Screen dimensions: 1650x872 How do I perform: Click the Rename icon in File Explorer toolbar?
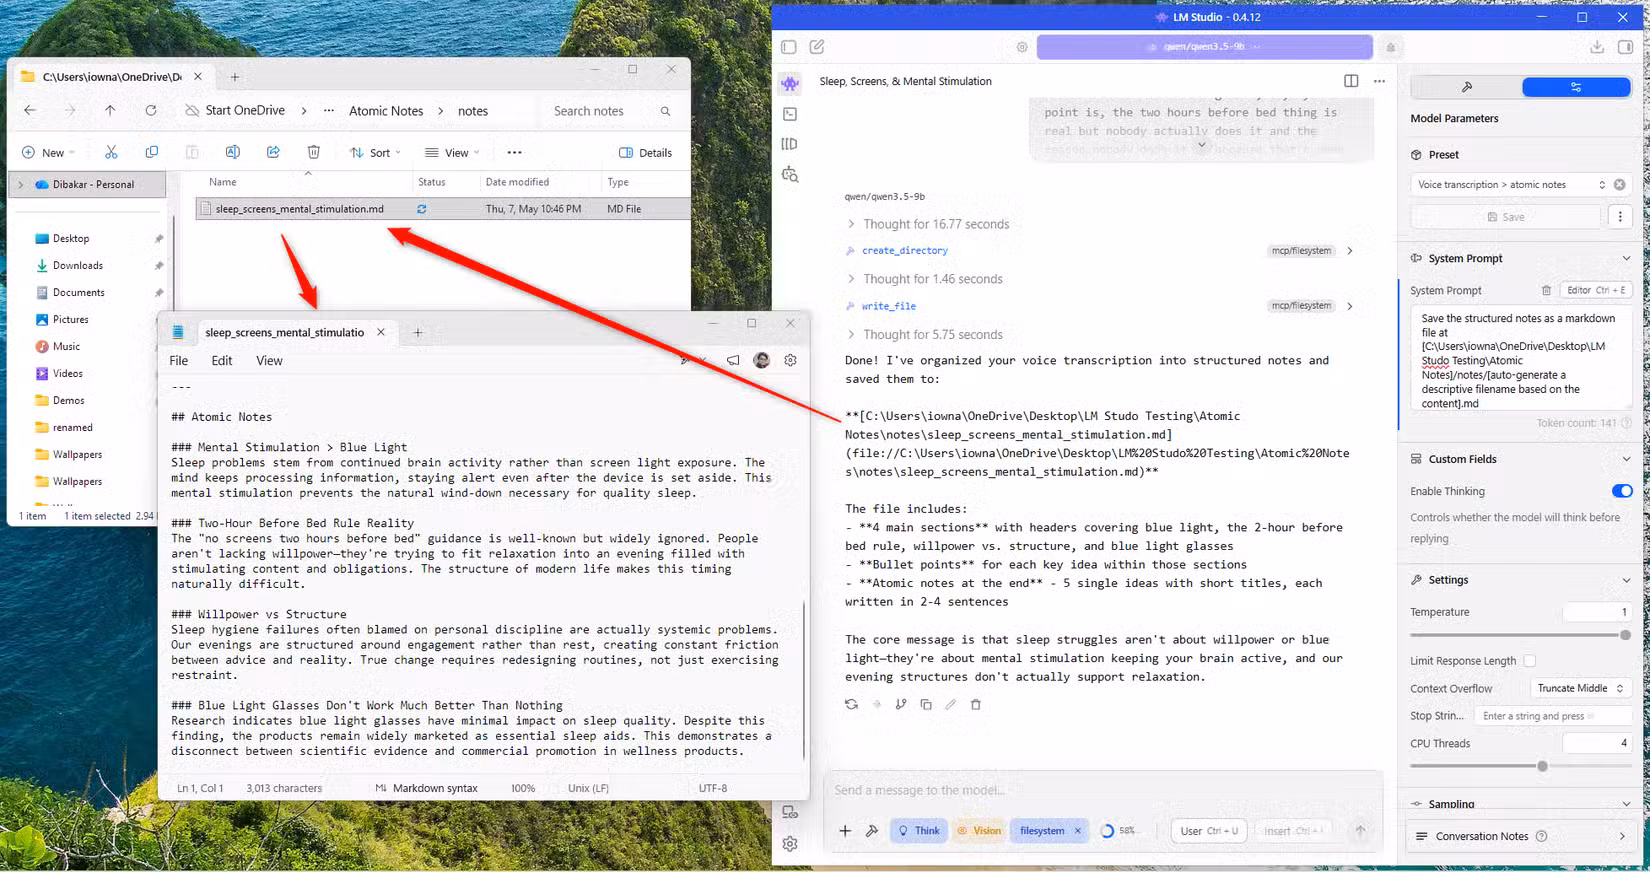click(232, 152)
